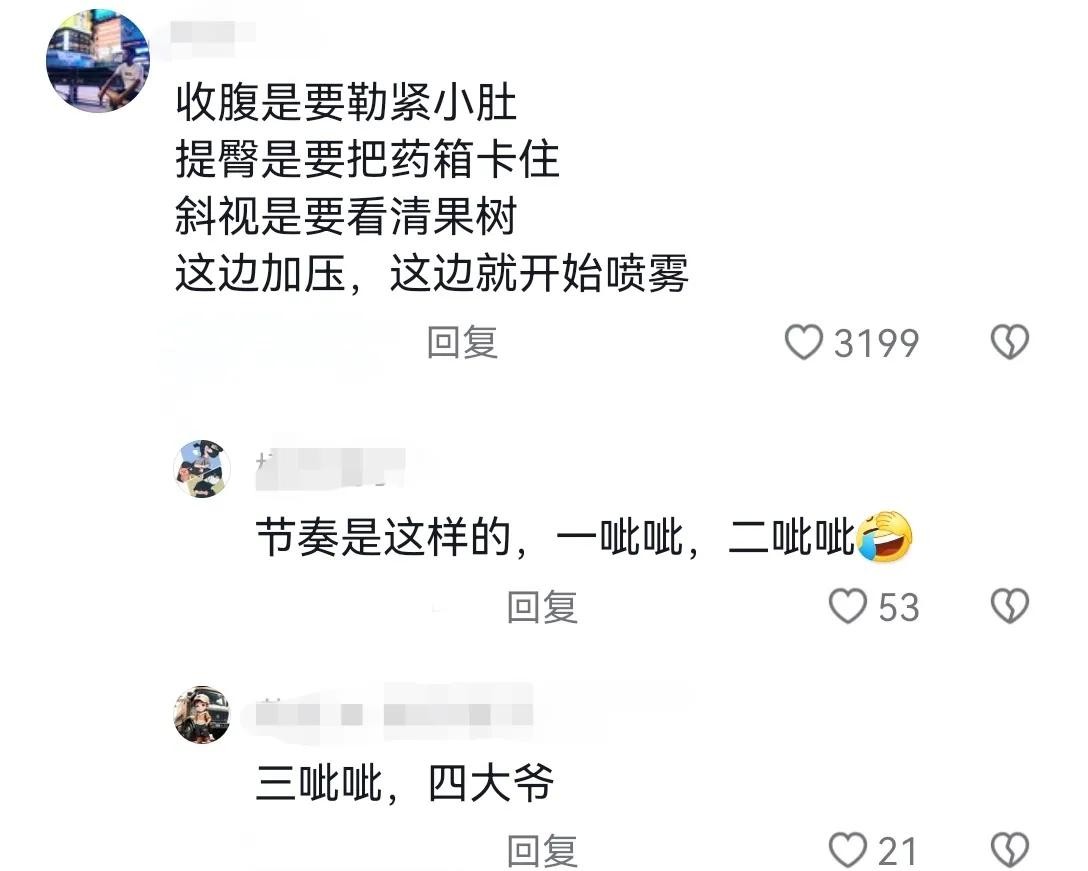Like the comment with 53 likes
Viewport: 1088px width, 871px height.
pyautogui.click(x=848, y=606)
